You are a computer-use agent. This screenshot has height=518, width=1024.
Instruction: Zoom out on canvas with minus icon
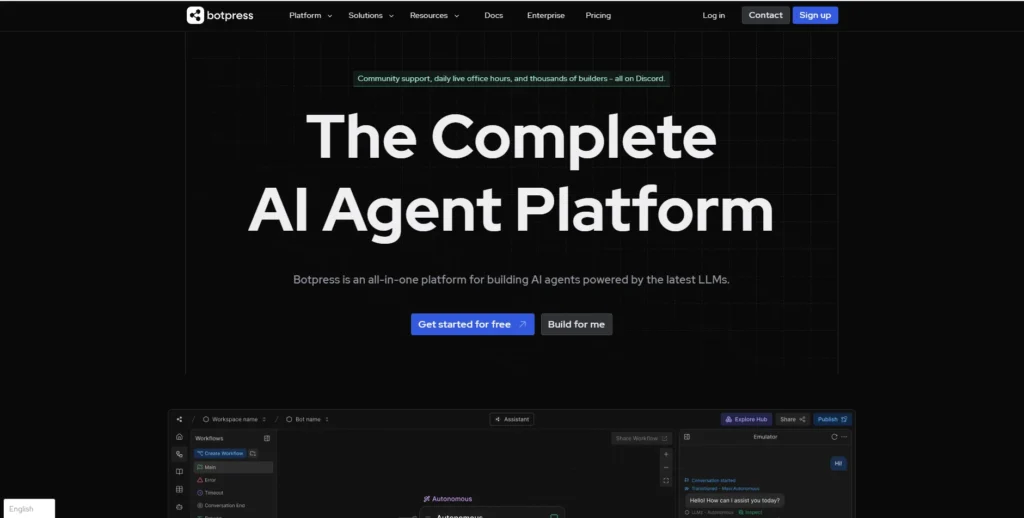[666, 467]
